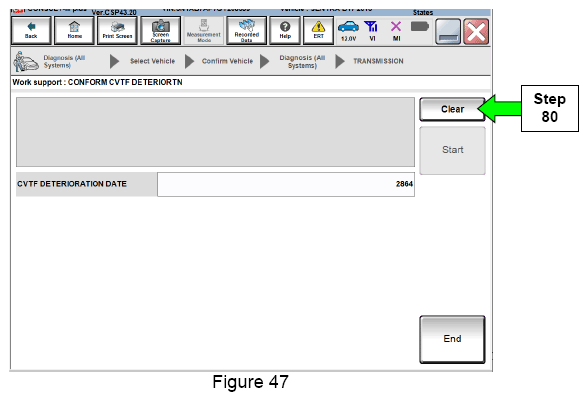Select the Select Vehicle breadcrumb step
This screenshot has width=588, height=401.
152,61
